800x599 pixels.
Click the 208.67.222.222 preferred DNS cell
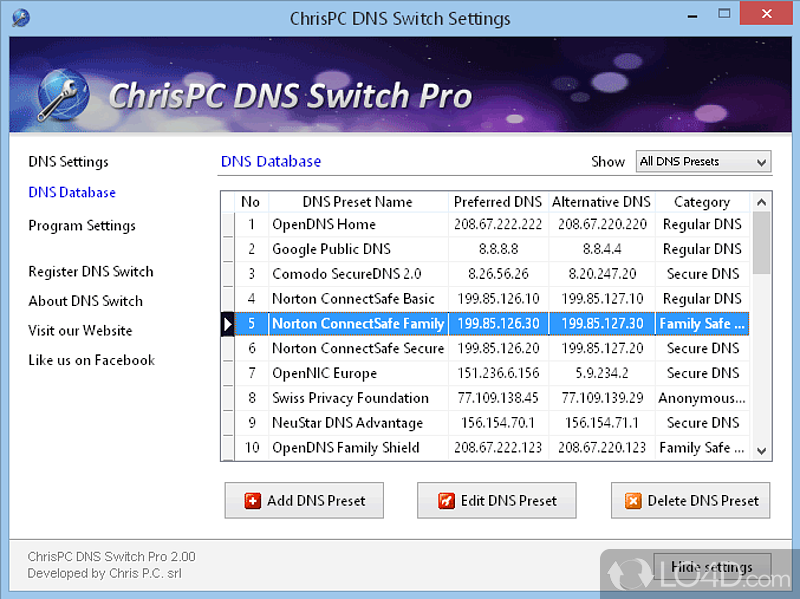(x=498, y=224)
